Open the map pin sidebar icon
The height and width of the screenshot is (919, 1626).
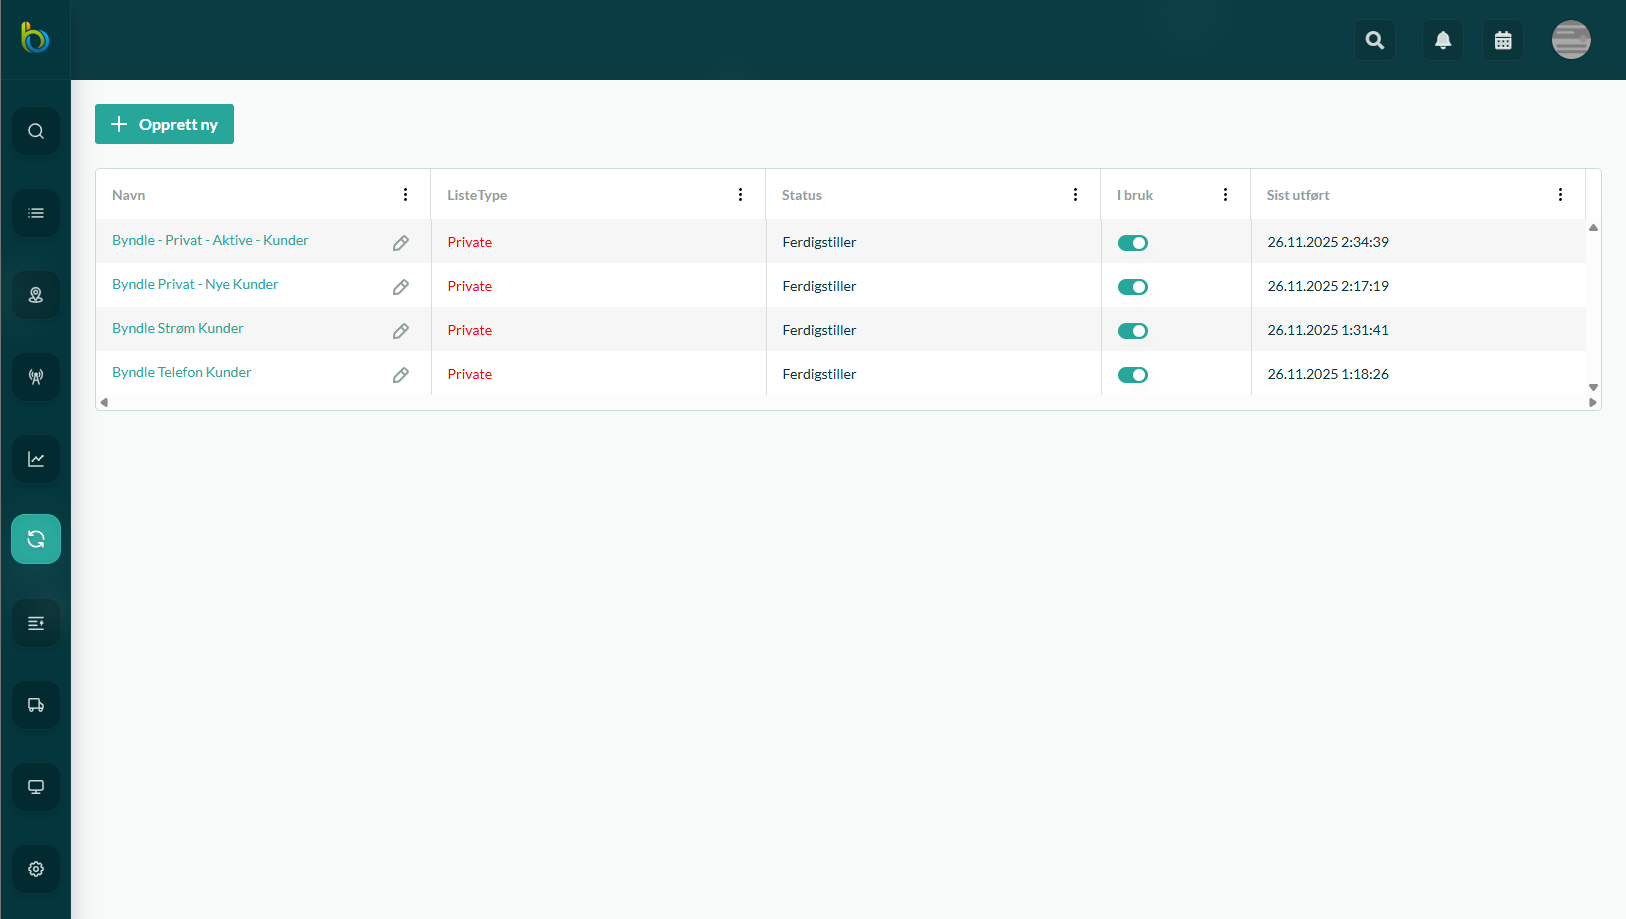(36, 295)
